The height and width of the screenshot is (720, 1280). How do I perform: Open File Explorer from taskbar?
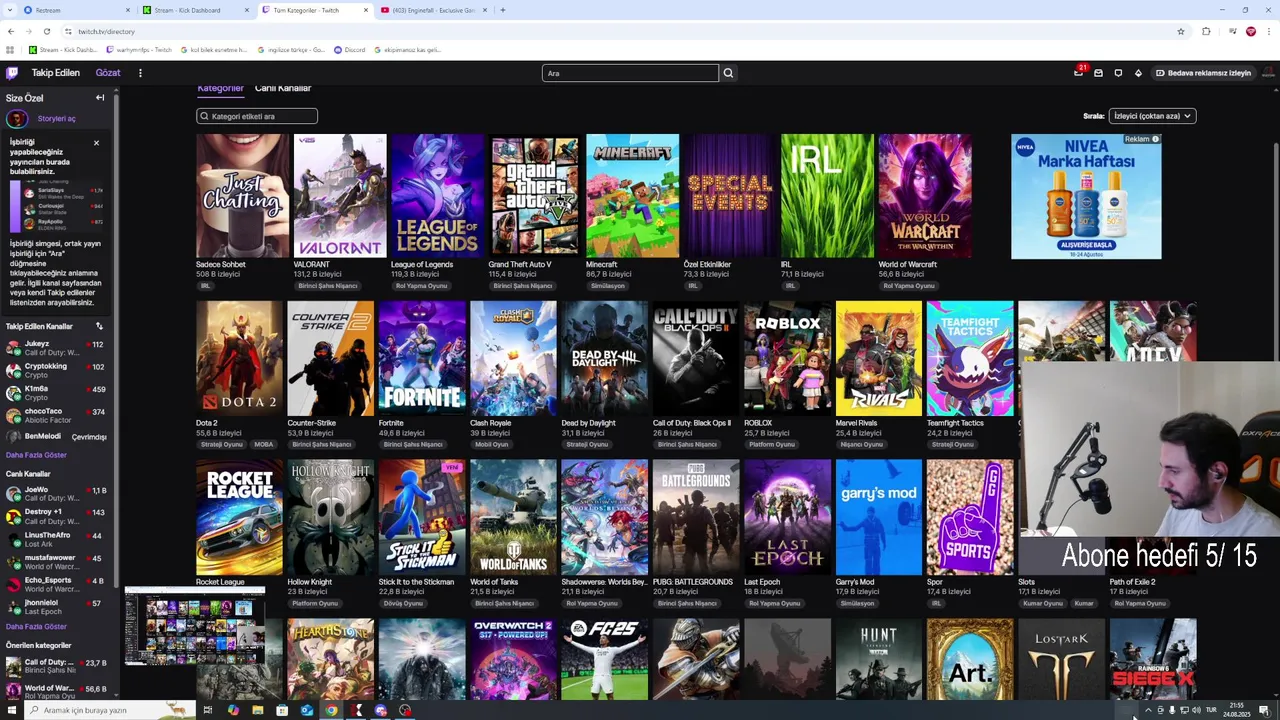point(257,710)
